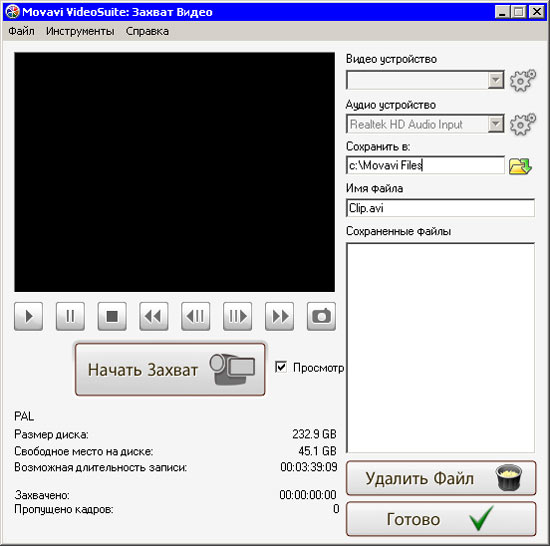Pause playback with the pause button
Screen dimensions: 550x546
click(x=70, y=316)
